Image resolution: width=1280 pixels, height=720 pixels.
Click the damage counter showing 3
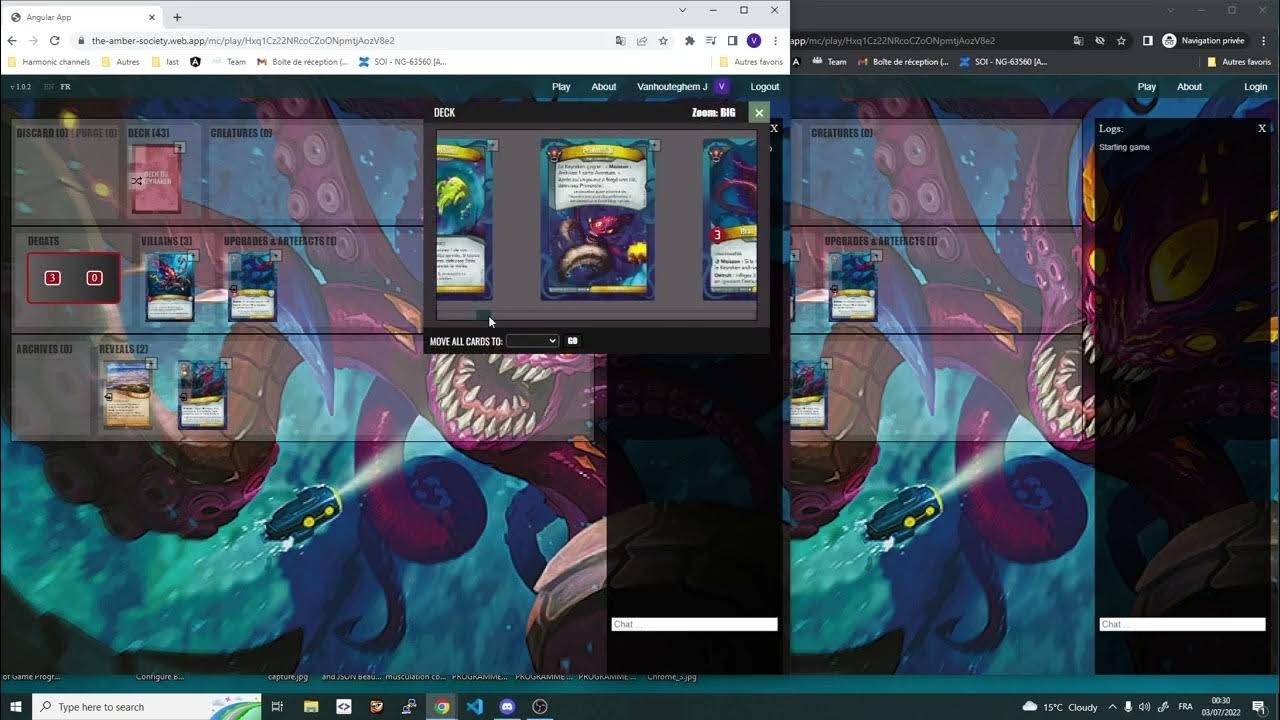click(53, 278)
